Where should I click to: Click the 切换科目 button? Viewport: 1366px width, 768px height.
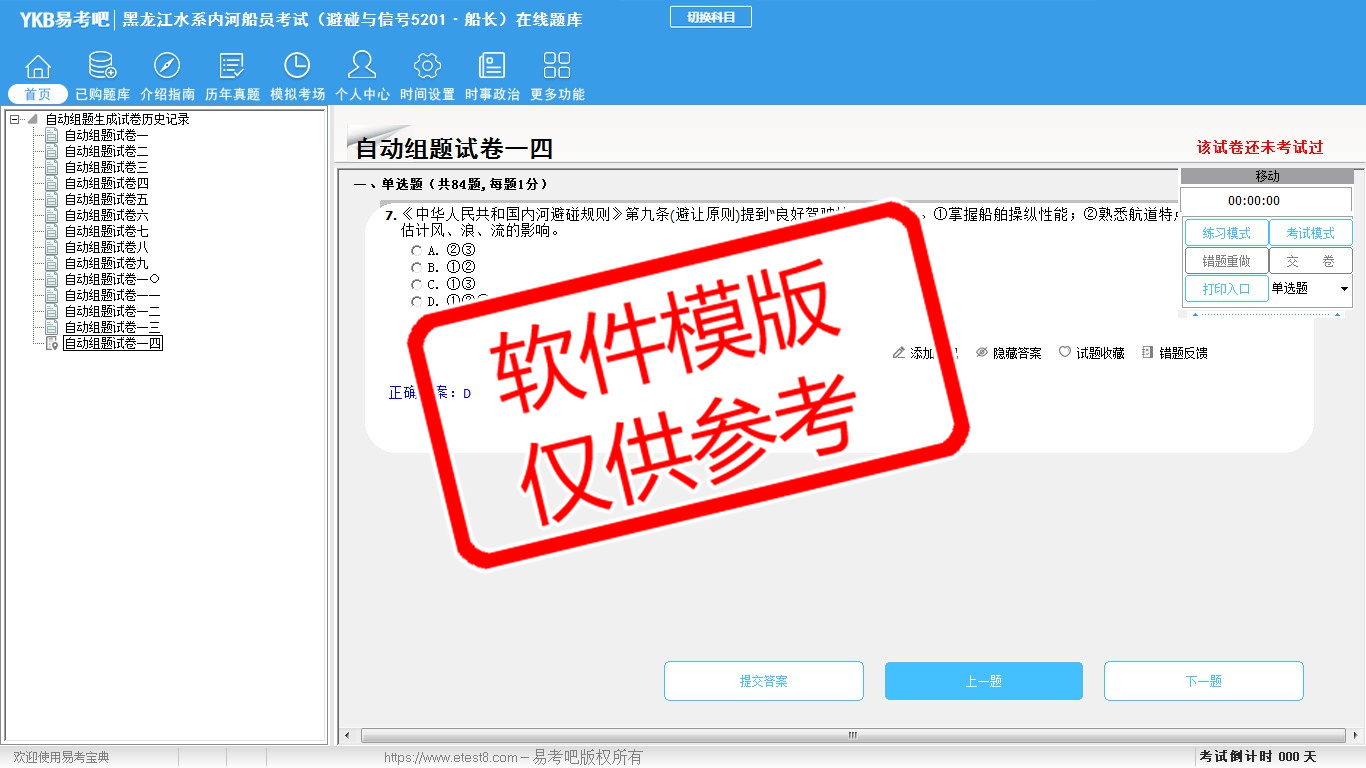(x=710, y=17)
